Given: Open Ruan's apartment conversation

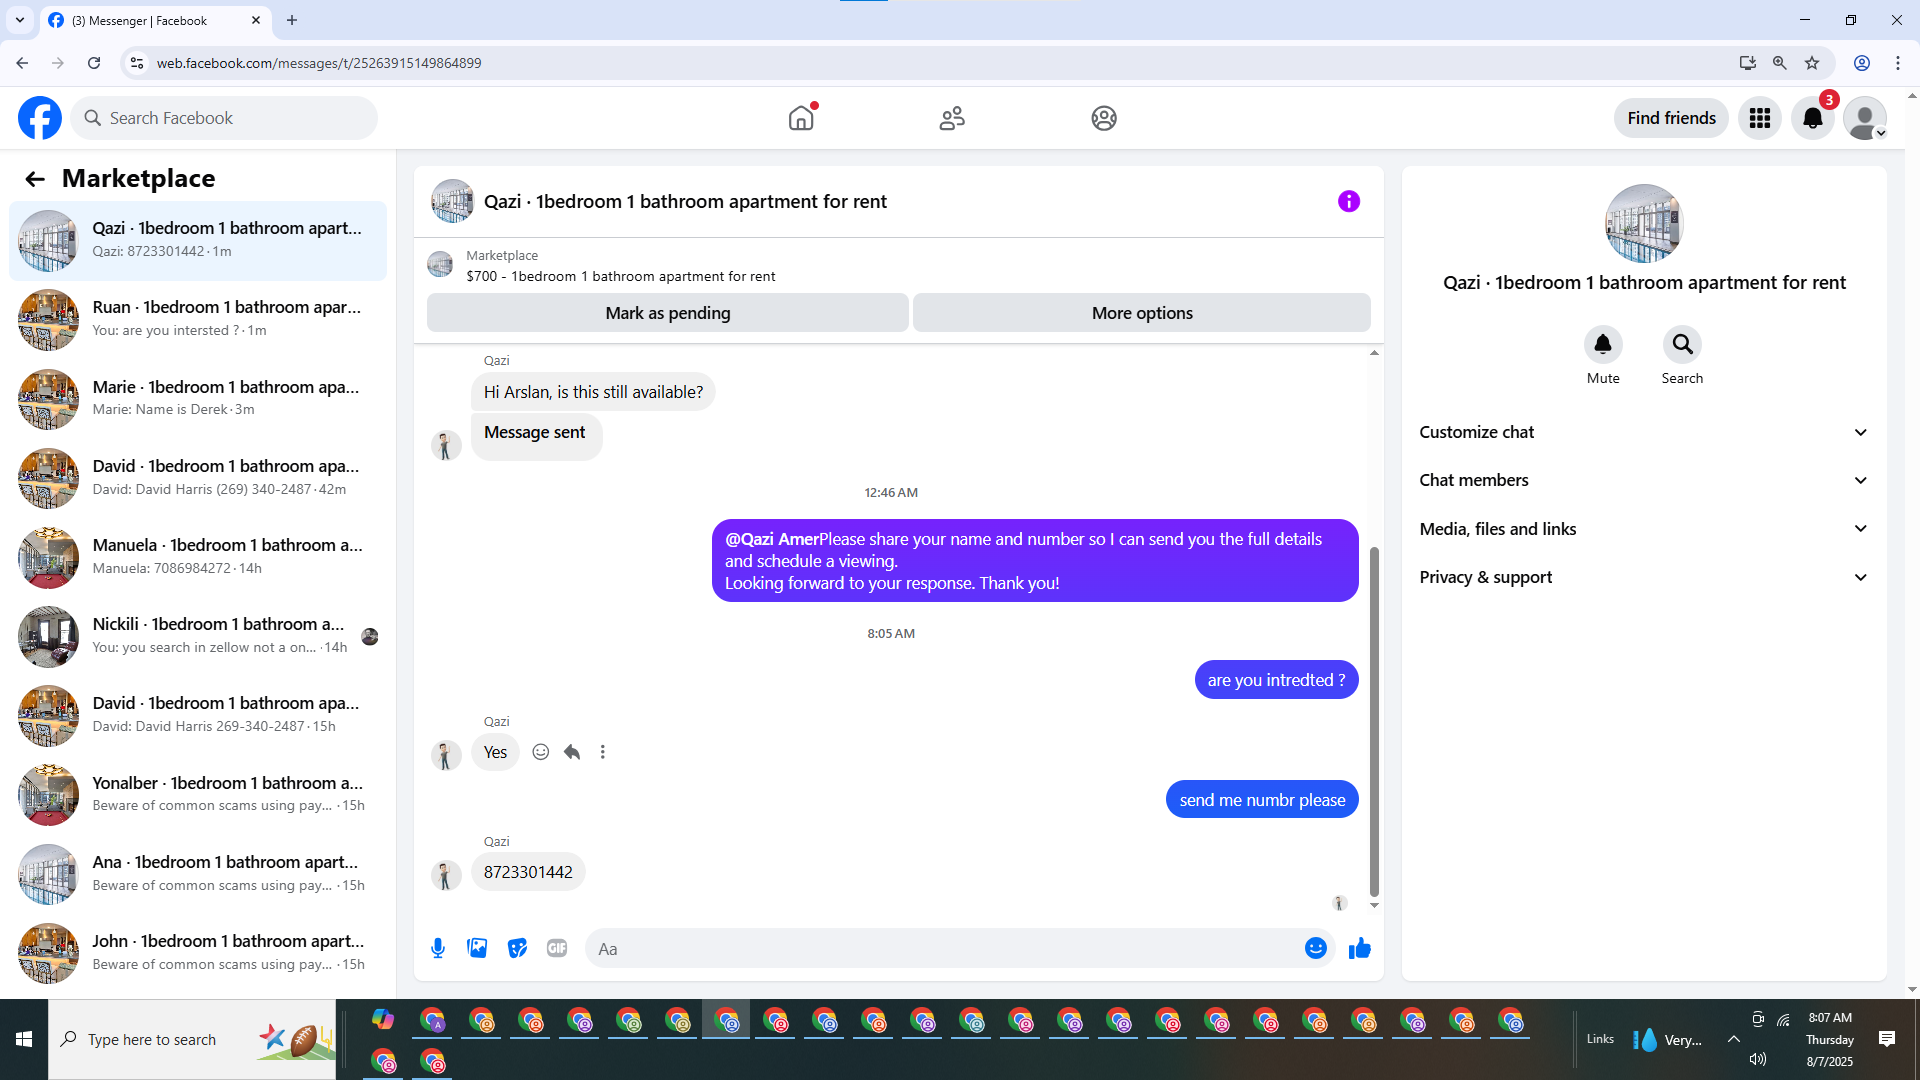Looking at the screenshot, I should tap(198, 320).
